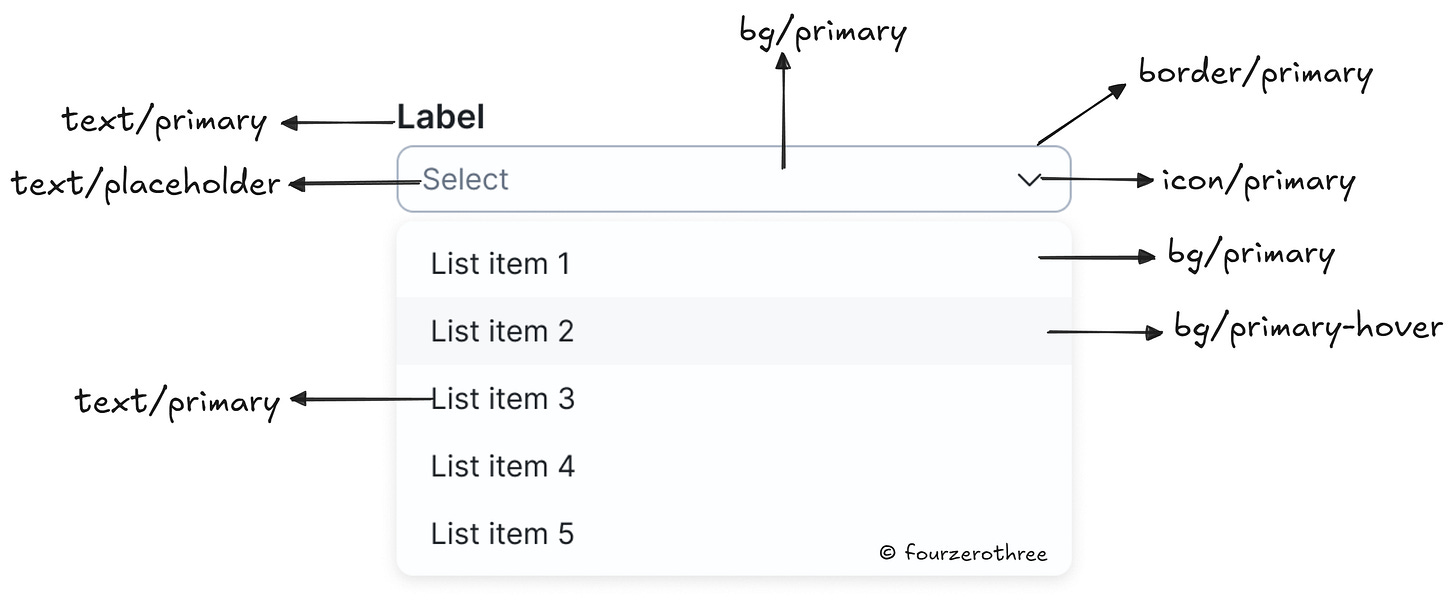Click the border/primary annotation text

(1255, 74)
